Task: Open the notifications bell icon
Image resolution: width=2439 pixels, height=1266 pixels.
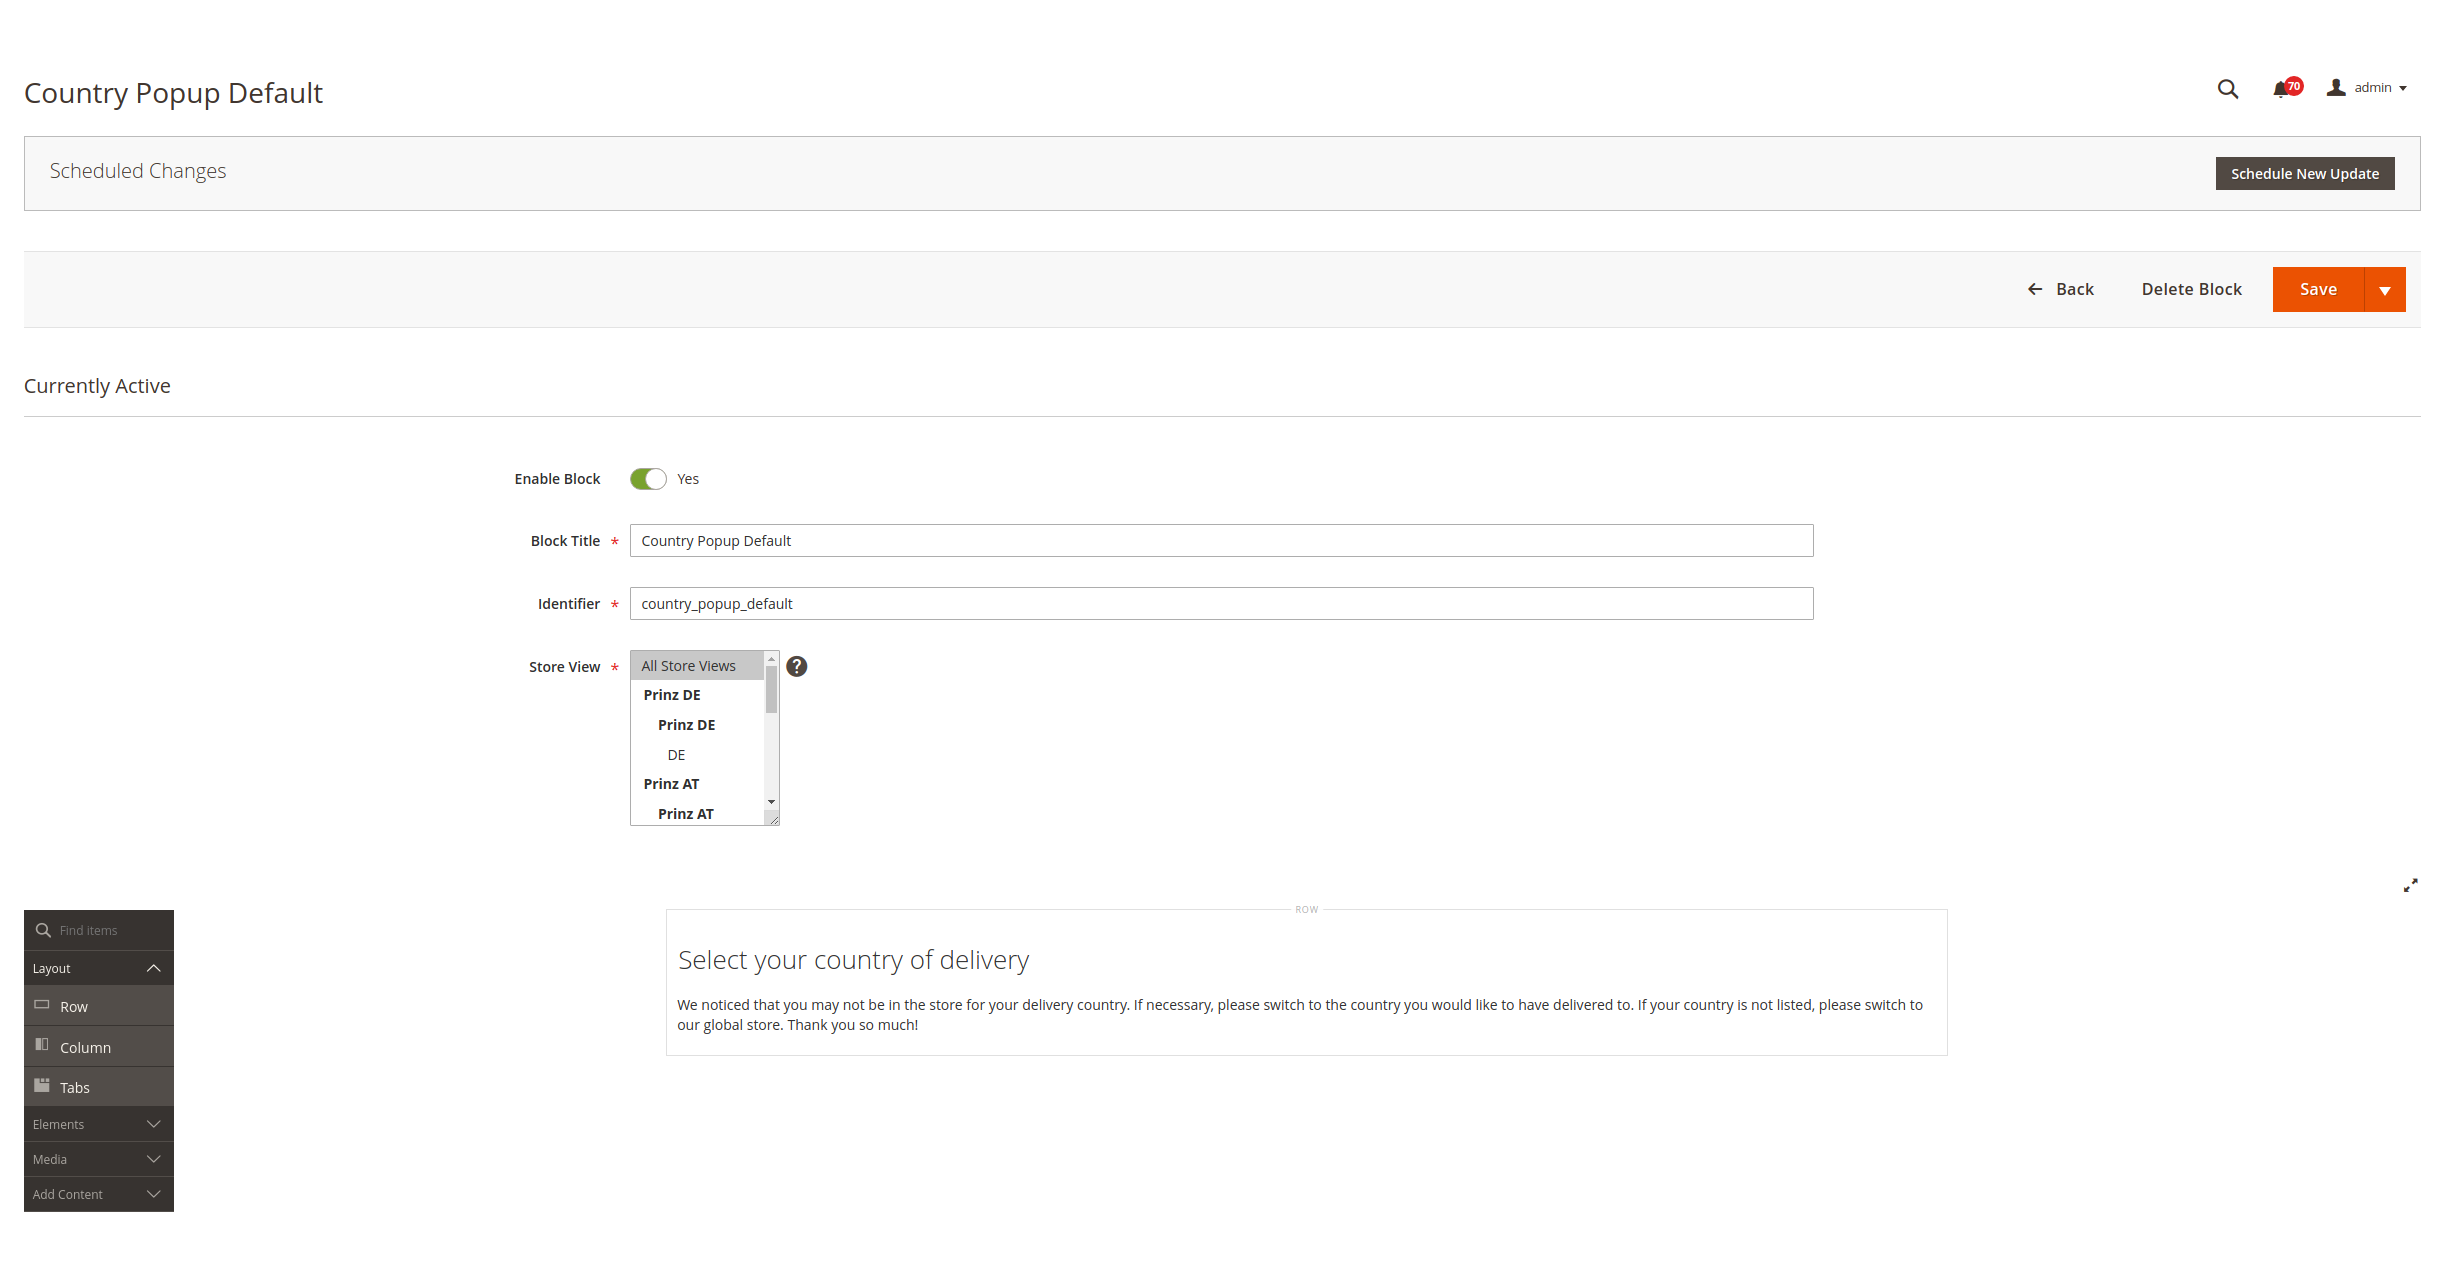Action: (2280, 89)
